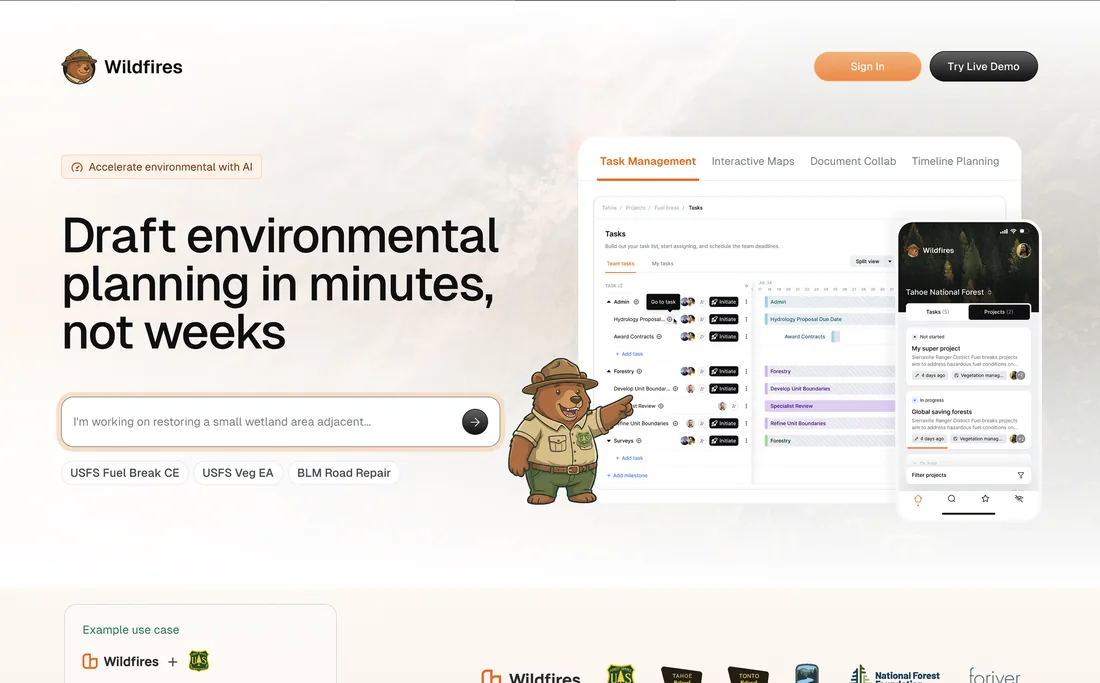Click the info icon next to Forestry group

click(639, 372)
